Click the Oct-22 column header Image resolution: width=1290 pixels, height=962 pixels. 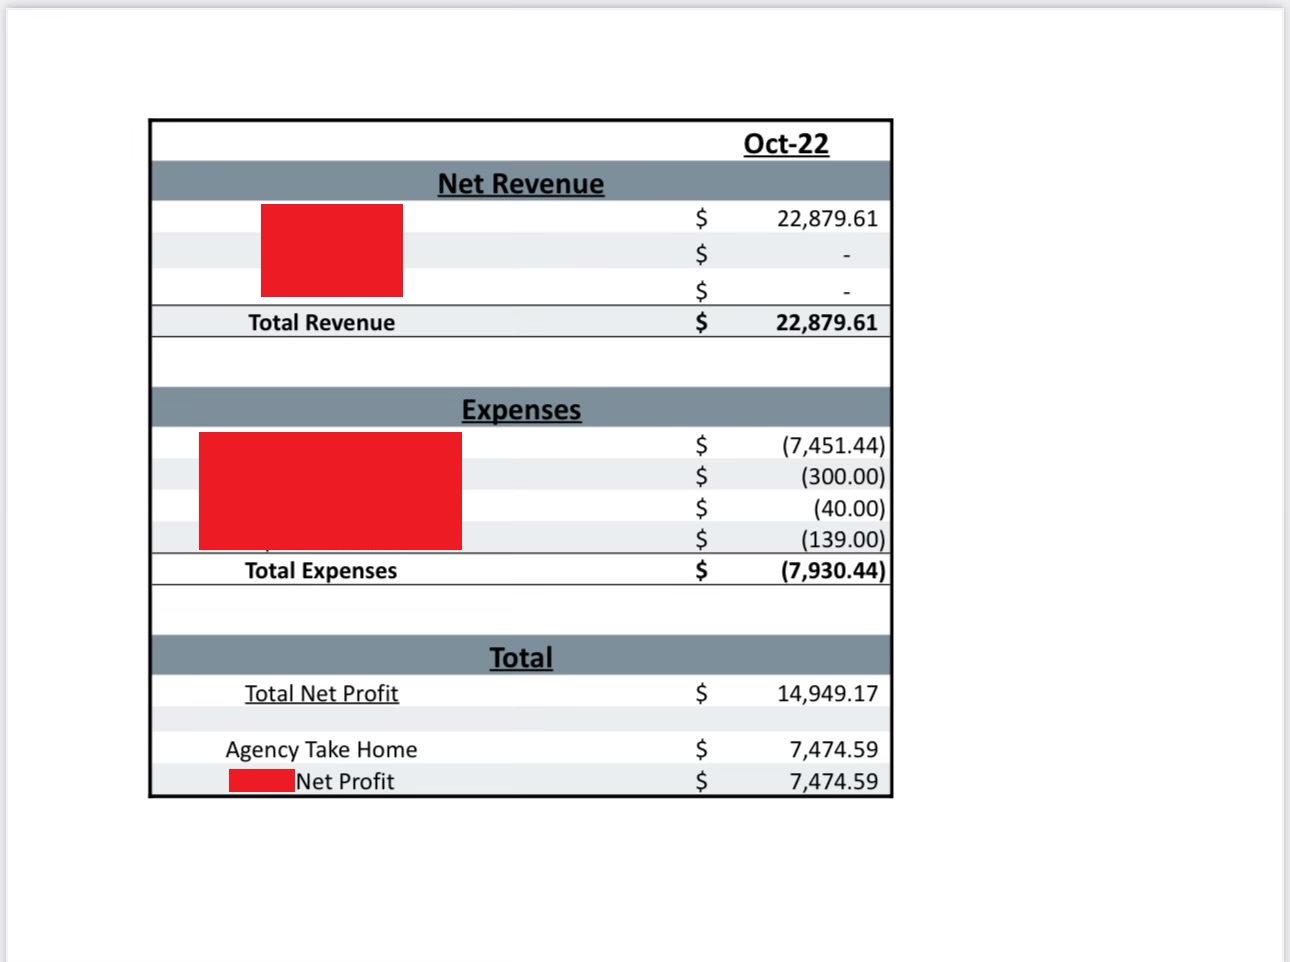(786, 144)
